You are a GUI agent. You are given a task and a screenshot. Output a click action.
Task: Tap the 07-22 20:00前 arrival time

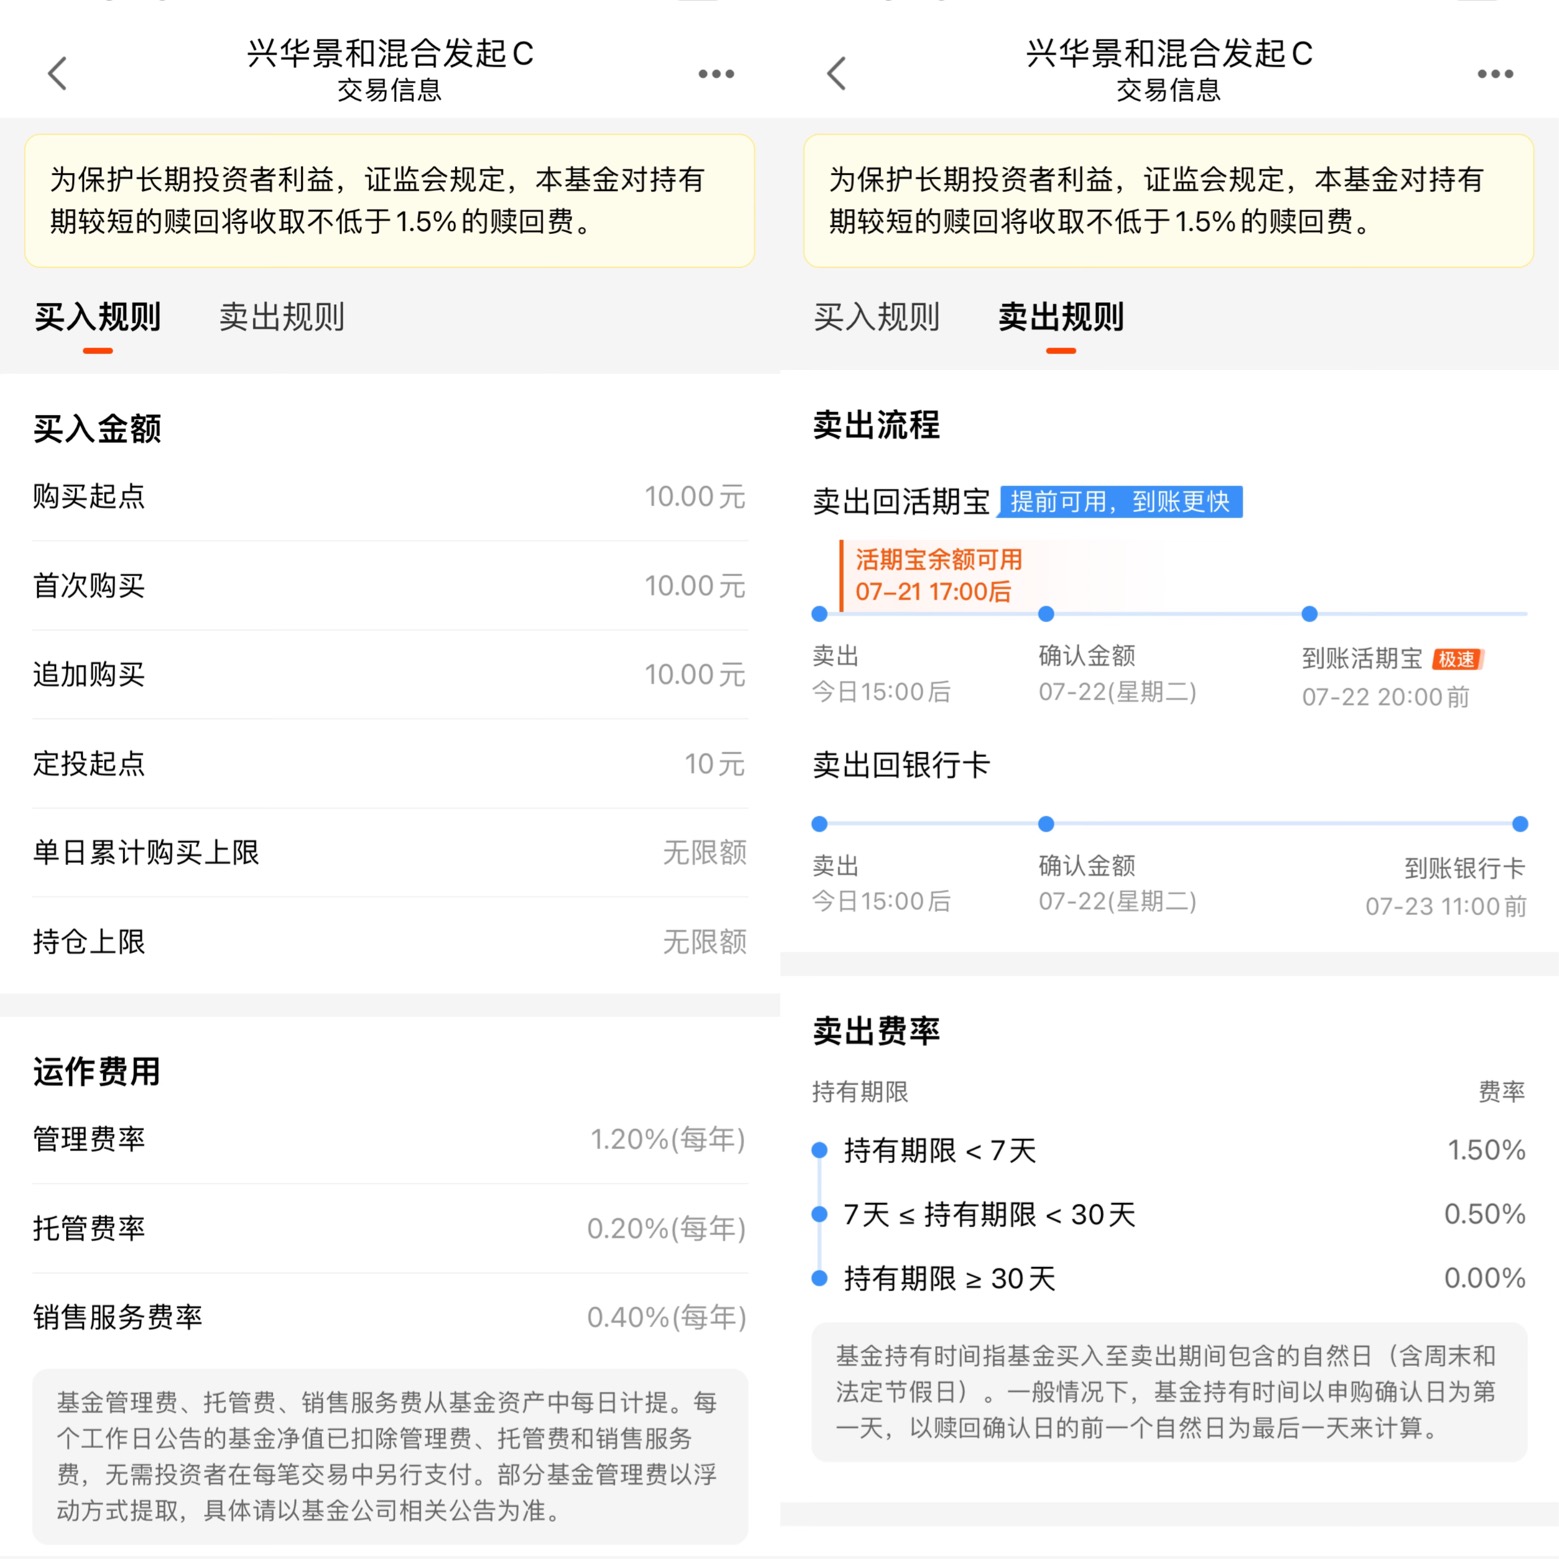pos(1386,698)
